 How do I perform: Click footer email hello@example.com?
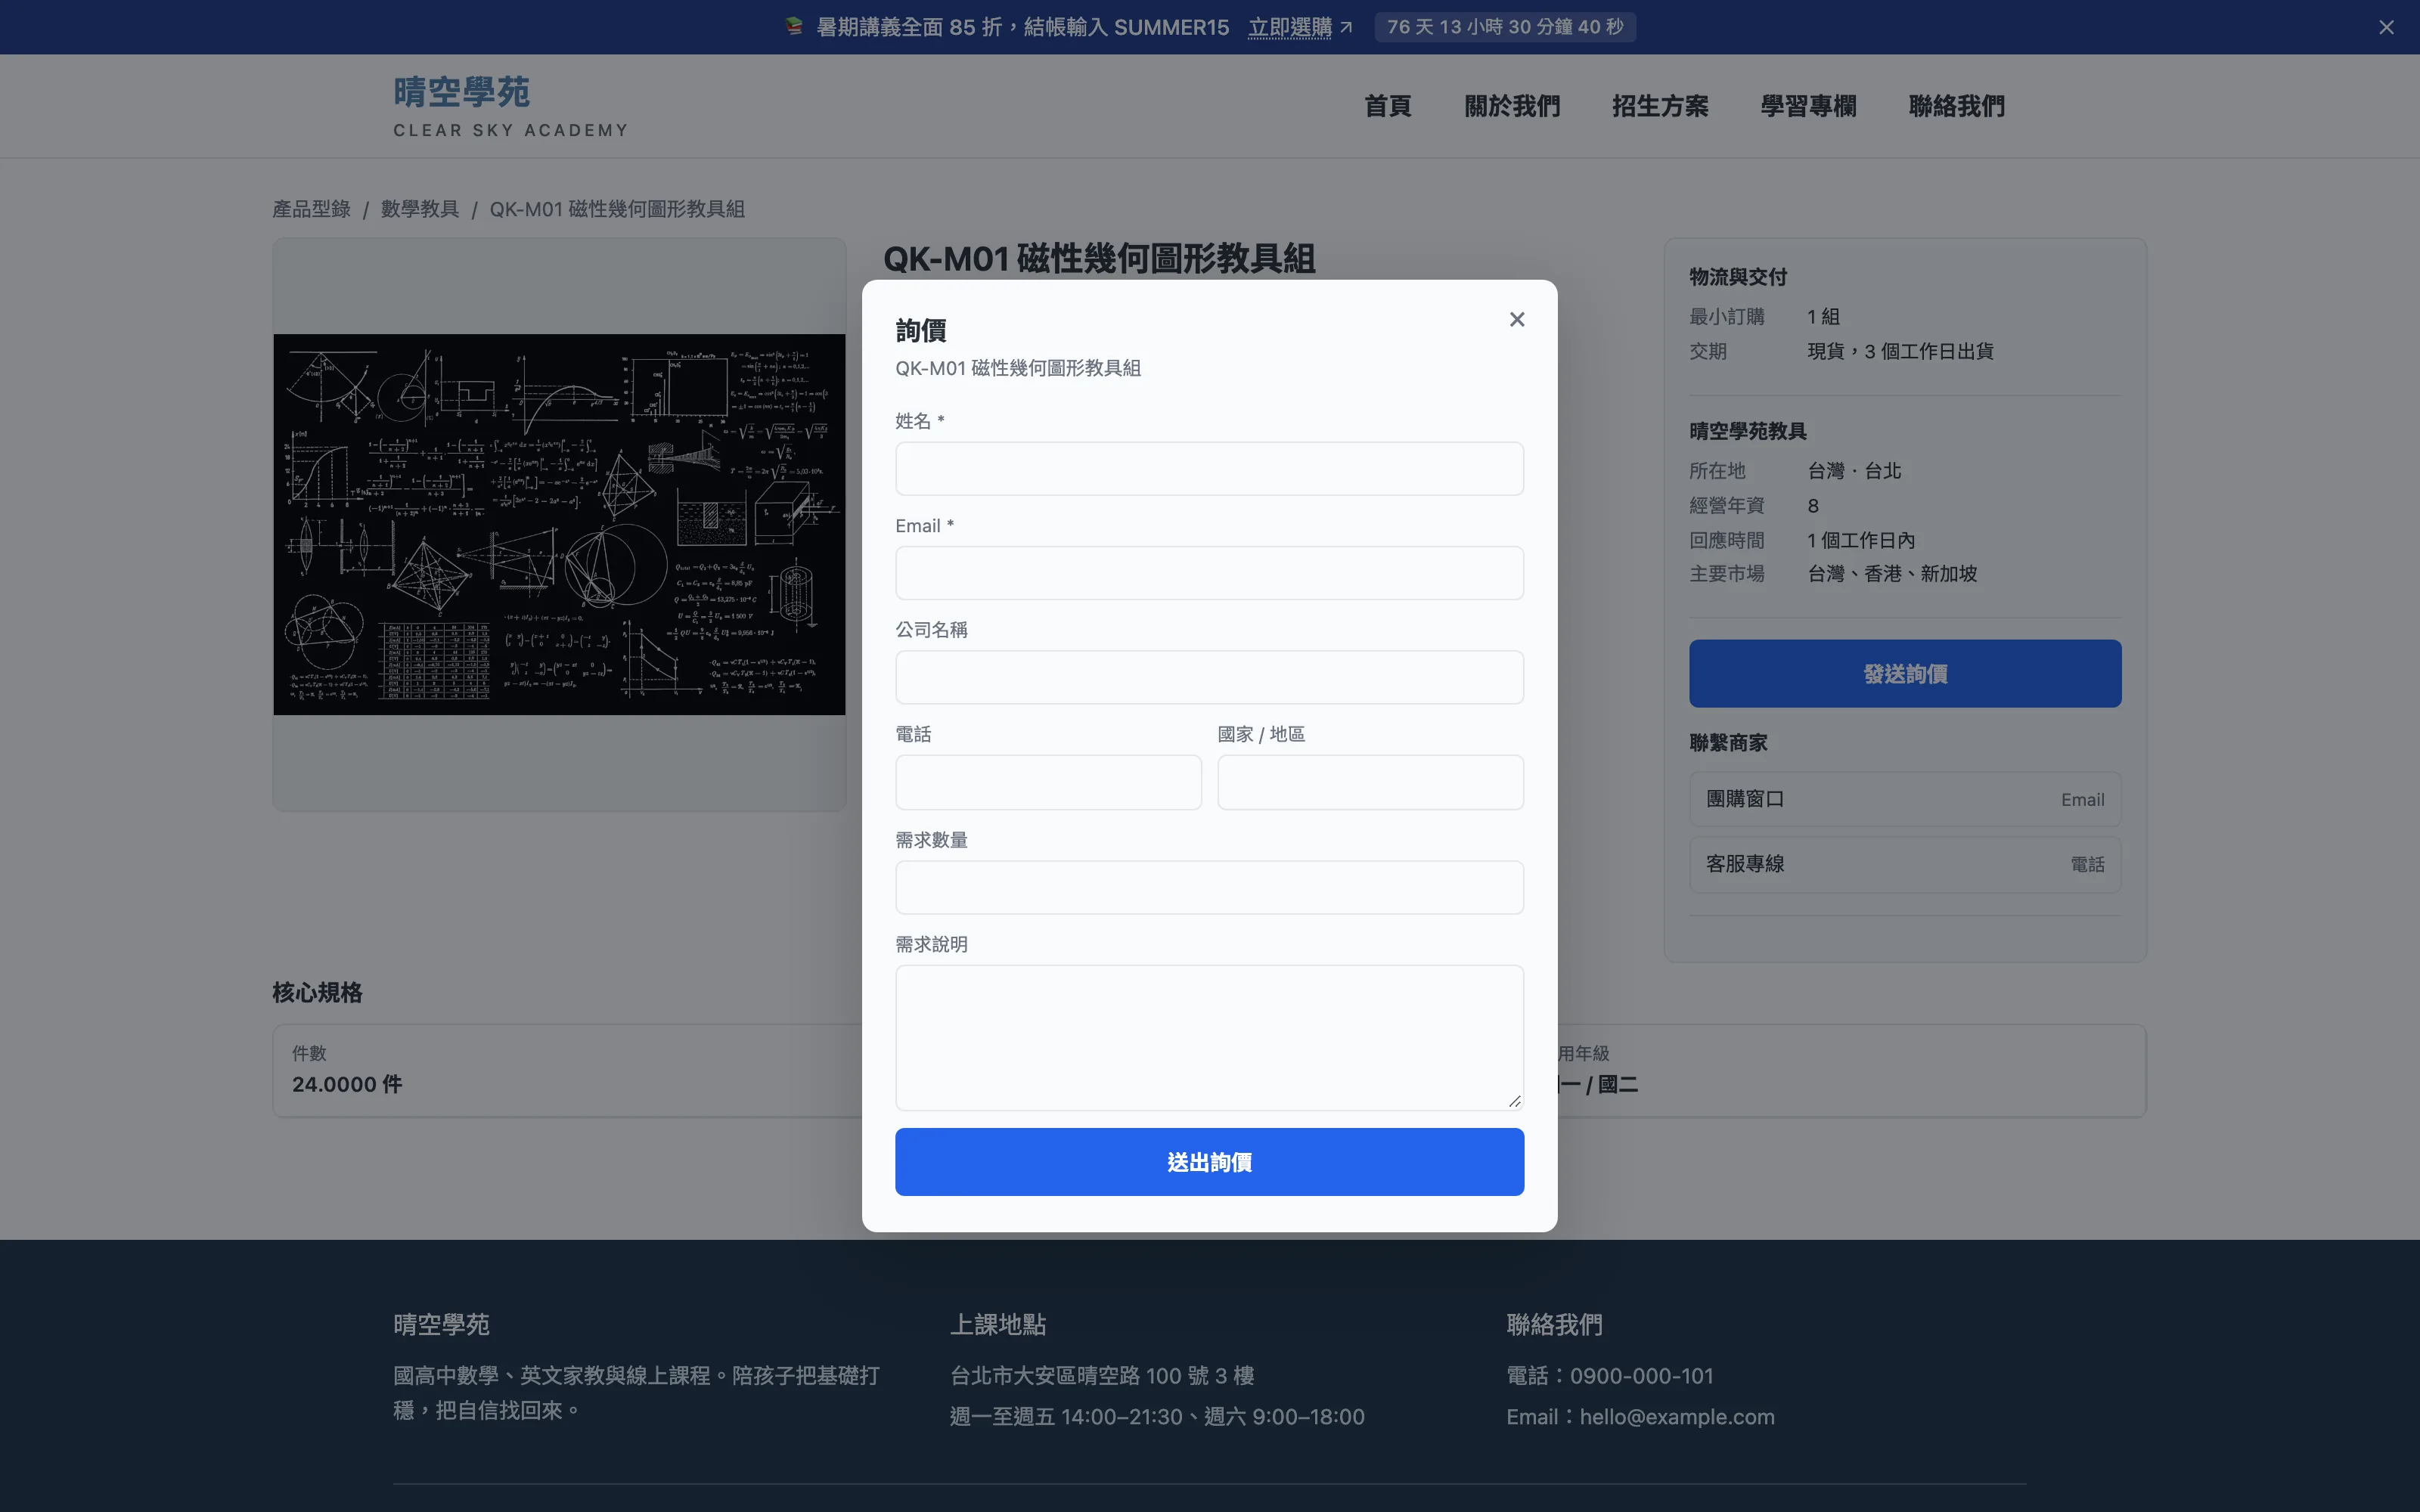click(x=1677, y=1417)
